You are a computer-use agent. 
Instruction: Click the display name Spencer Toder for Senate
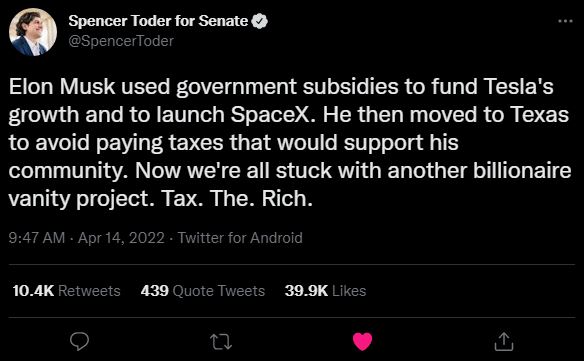[x=158, y=21]
